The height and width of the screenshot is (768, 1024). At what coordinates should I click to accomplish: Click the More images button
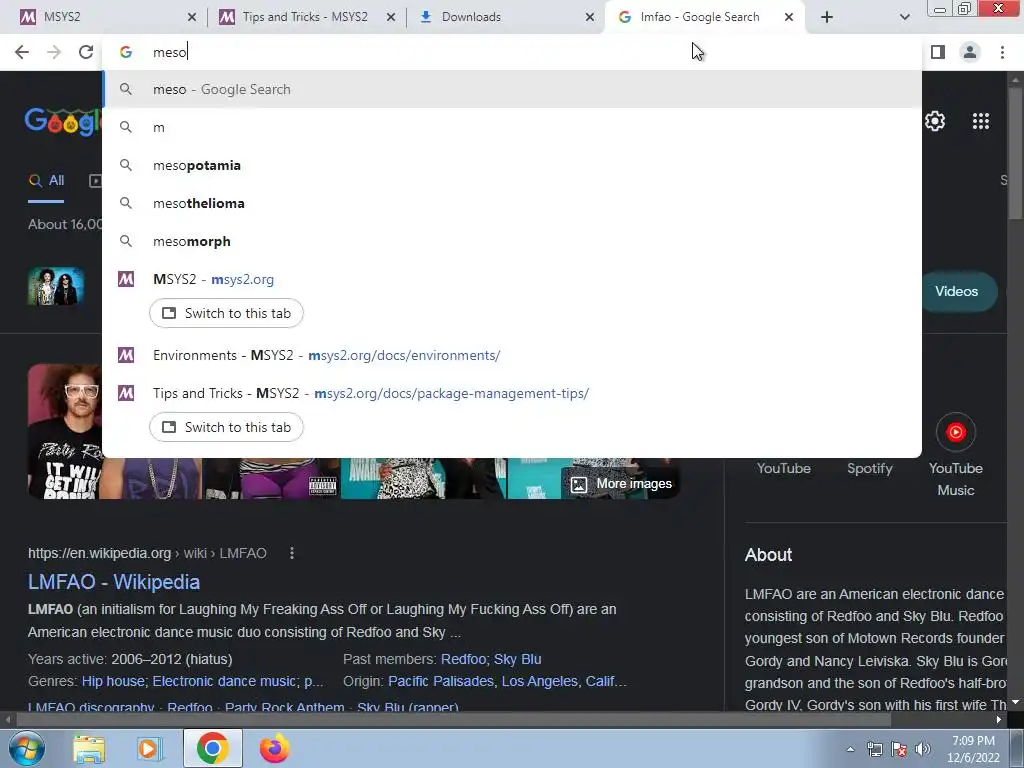coord(622,484)
